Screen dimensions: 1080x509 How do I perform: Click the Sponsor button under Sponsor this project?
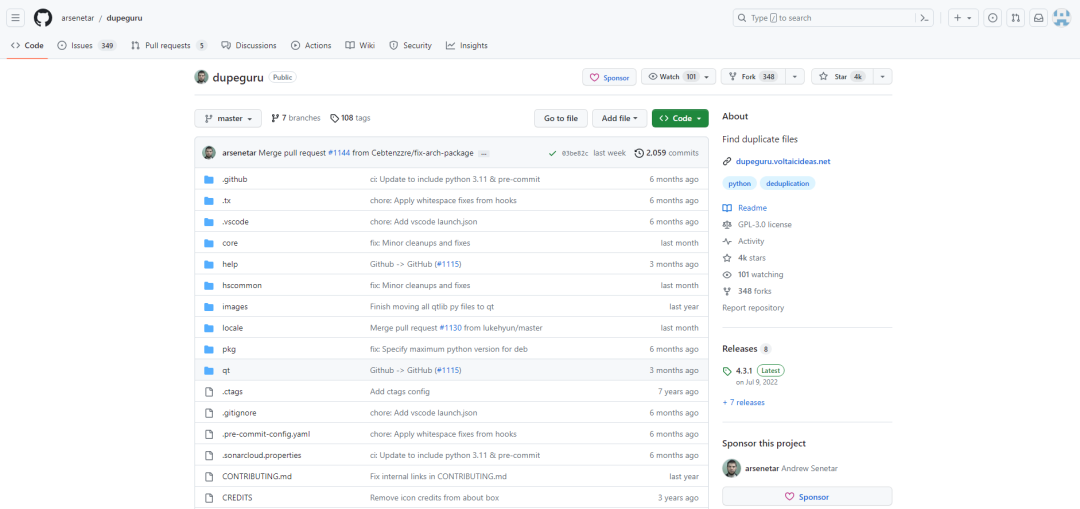[x=807, y=497]
